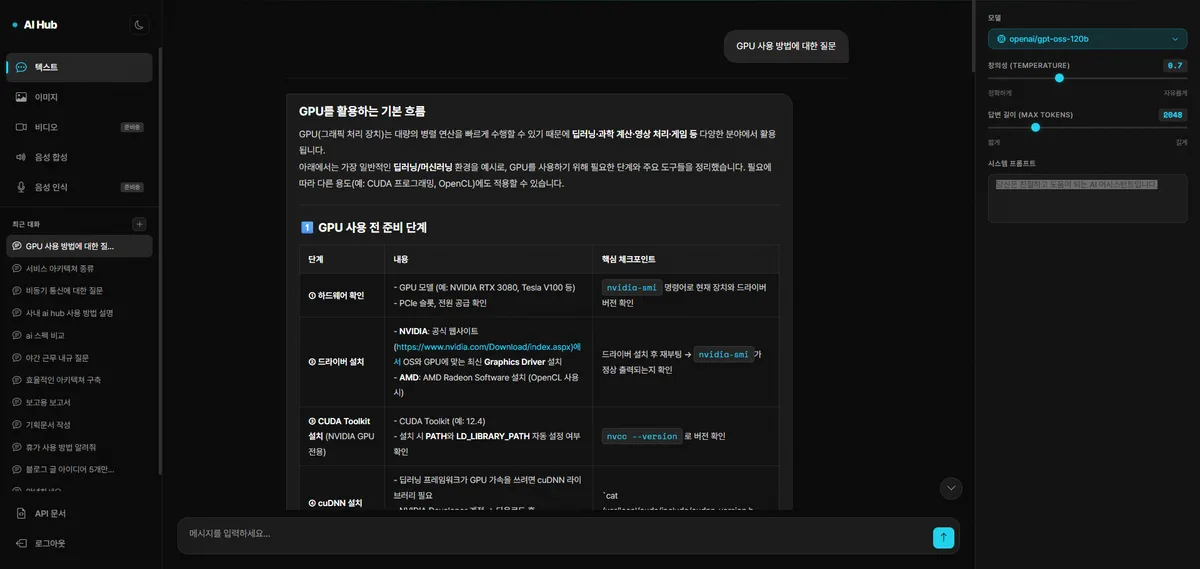Click the microphone icon beside 음성 인식
Image resolution: width=1200 pixels, height=569 pixels.
coord(21,187)
